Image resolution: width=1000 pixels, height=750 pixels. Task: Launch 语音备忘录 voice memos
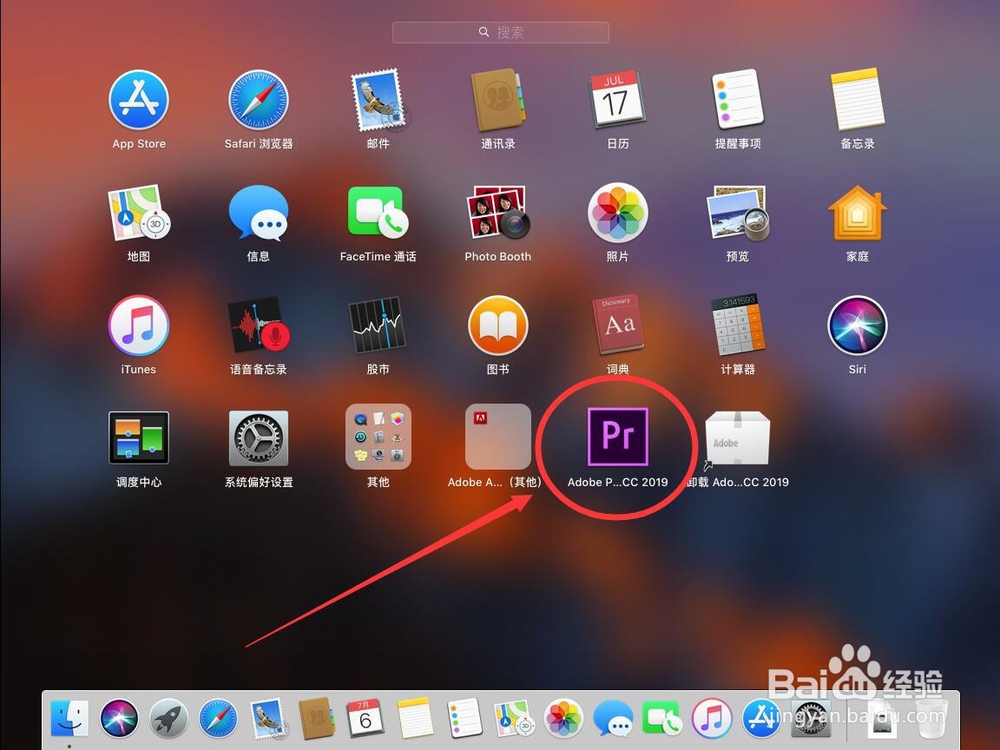tap(258, 325)
